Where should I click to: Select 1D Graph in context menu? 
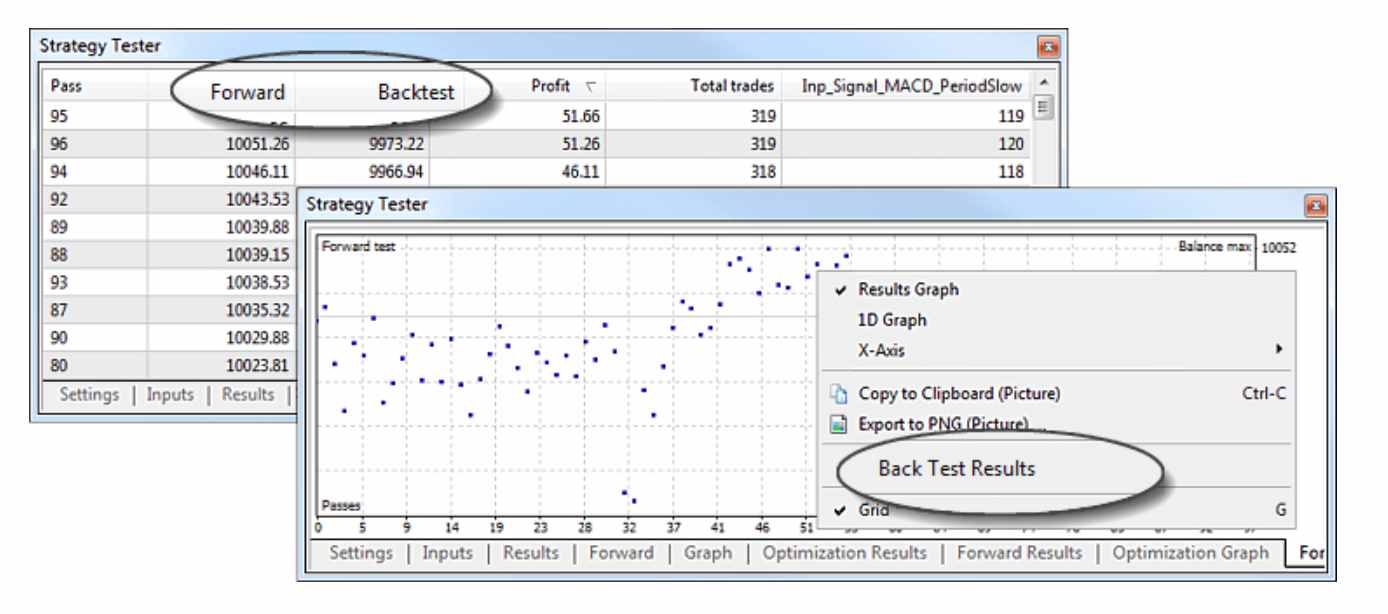point(892,320)
